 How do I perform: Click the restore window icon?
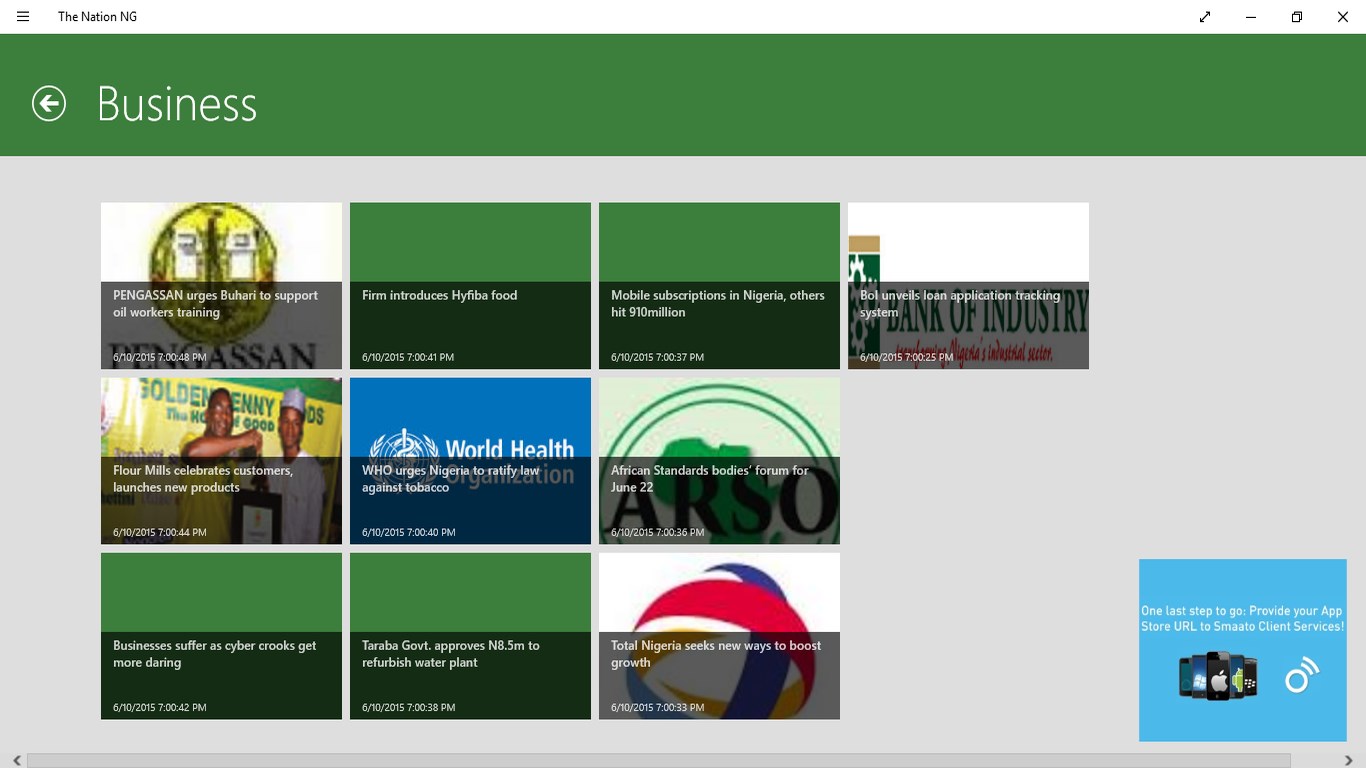pos(1297,17)
